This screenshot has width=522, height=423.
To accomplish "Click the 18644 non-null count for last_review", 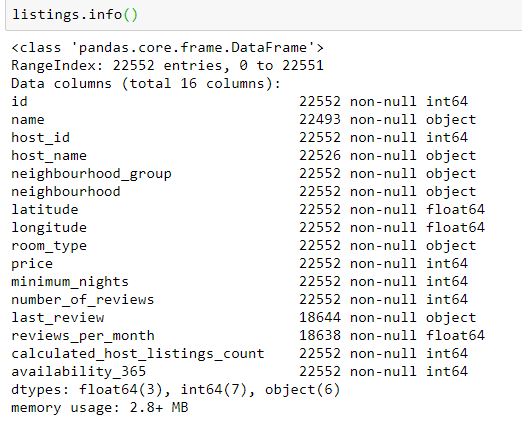I will tap(320, 318).
